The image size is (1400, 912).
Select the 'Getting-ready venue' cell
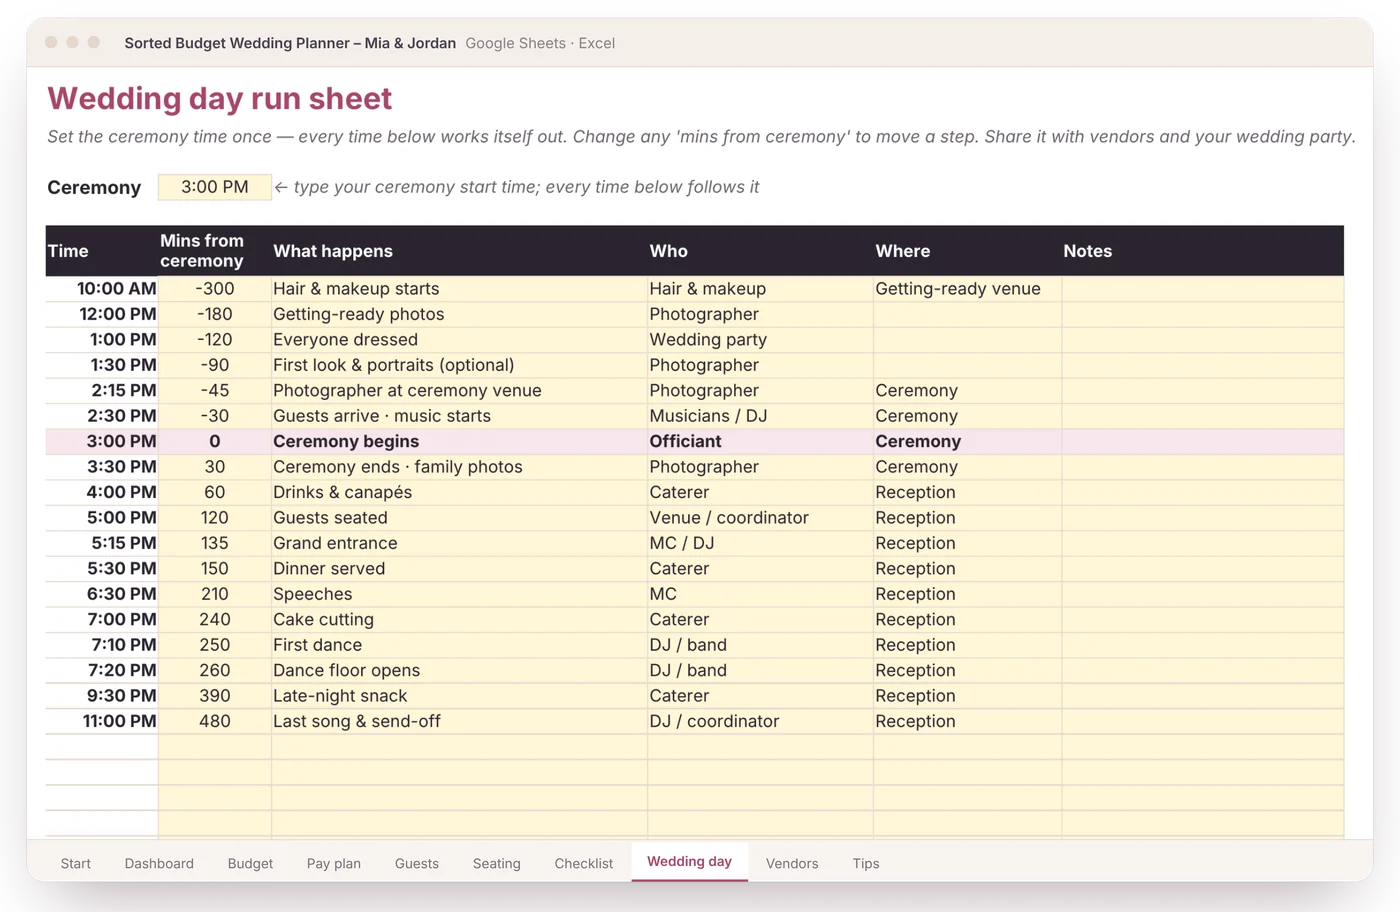pos(967,289)
